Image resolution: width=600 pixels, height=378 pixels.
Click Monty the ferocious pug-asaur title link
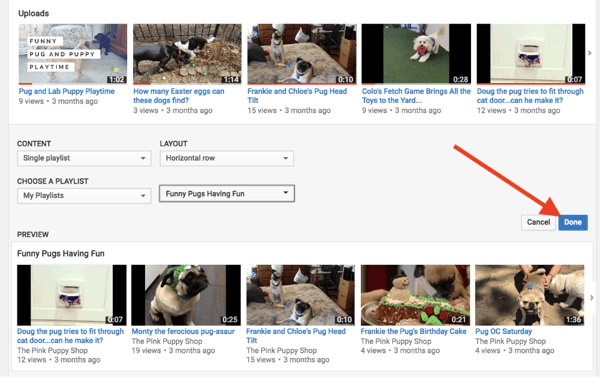pyautogui.click(x=183, y=331)
